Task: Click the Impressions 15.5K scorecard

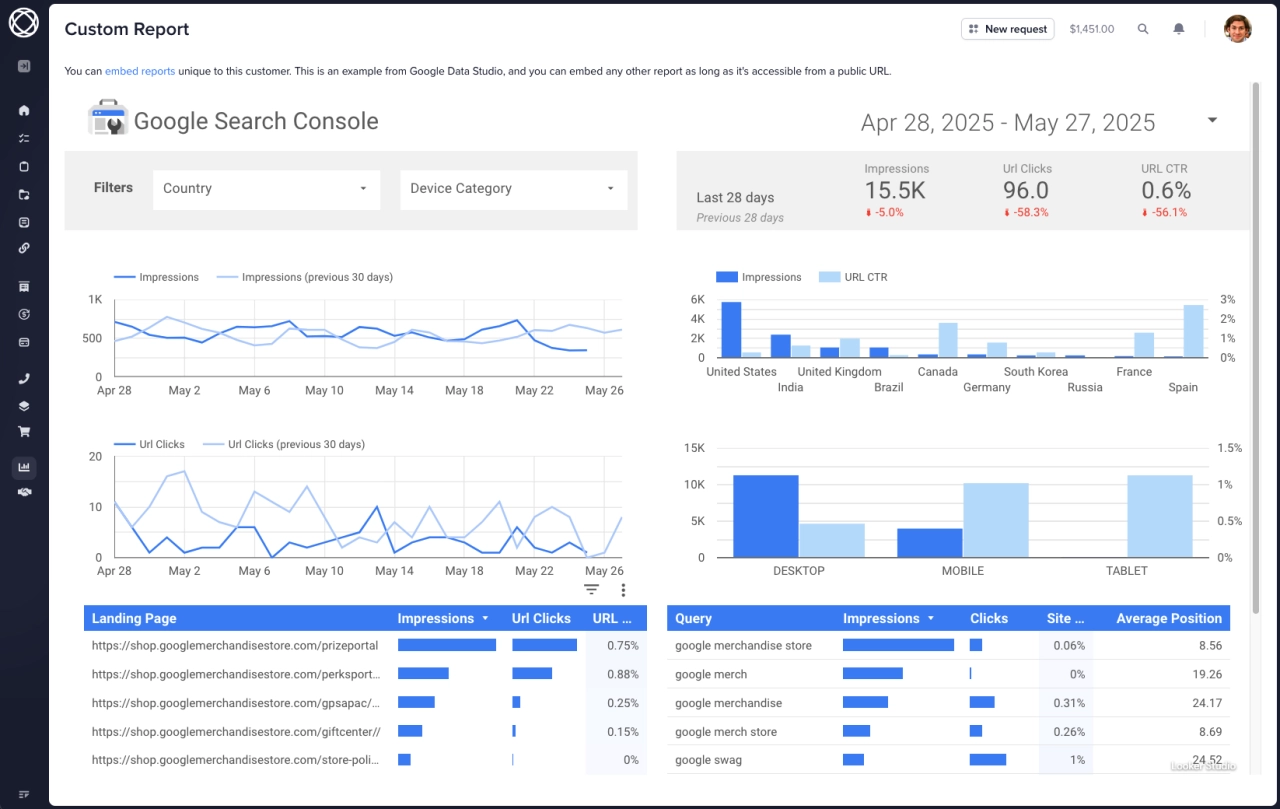Action: click(896, 190)
